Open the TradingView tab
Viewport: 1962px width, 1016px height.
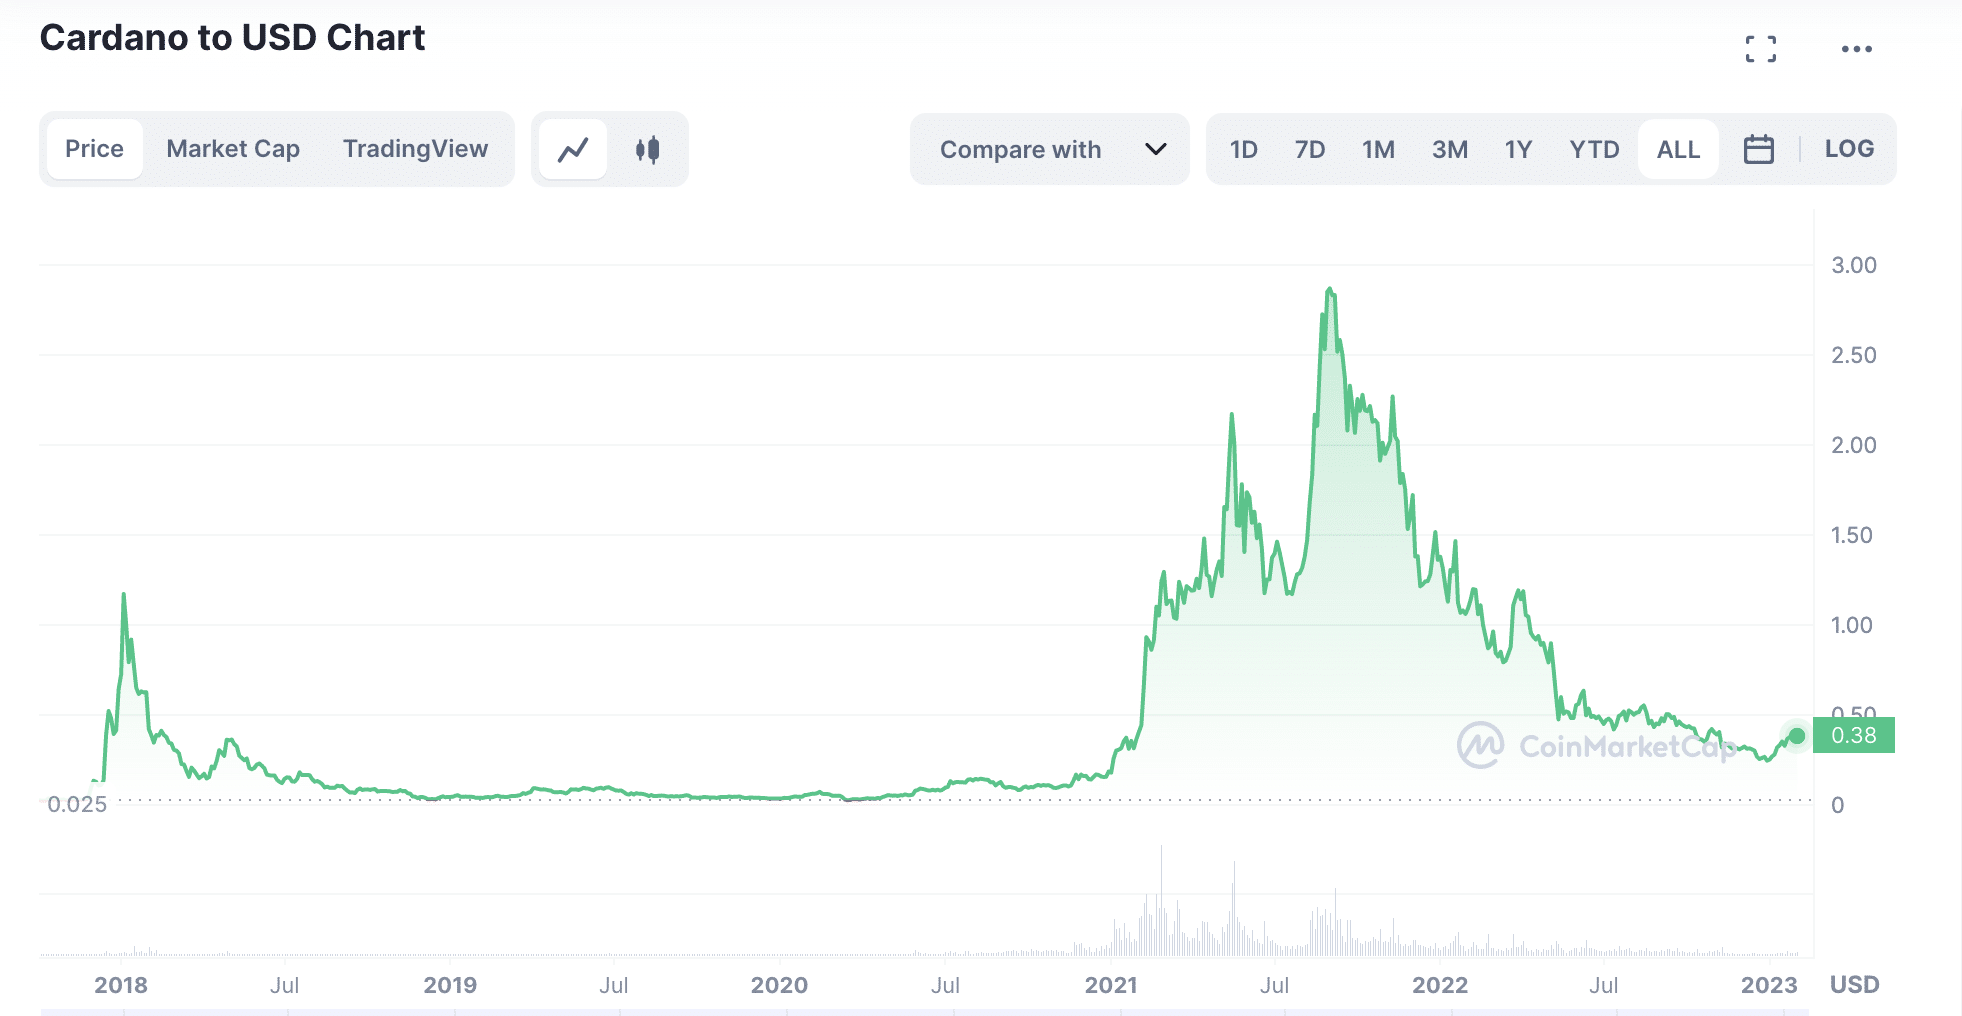pos(415,149)
